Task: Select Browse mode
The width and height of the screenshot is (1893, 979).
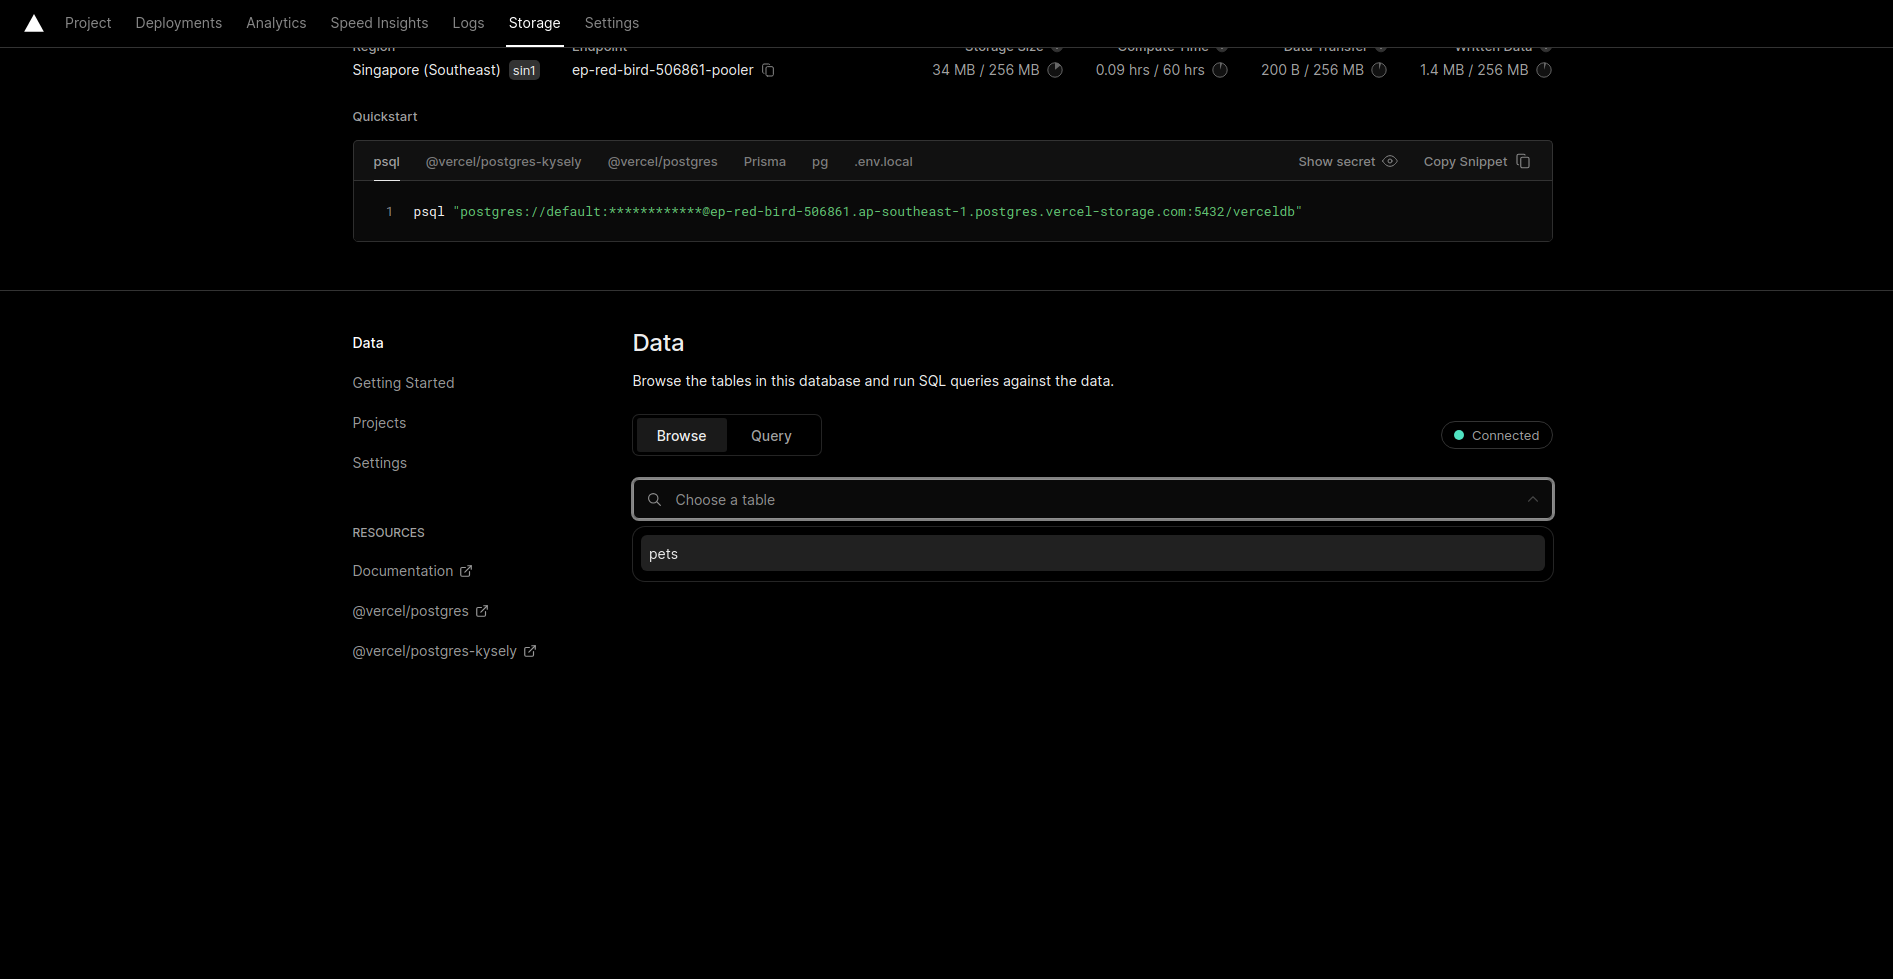Action: (x=682, y=436)
